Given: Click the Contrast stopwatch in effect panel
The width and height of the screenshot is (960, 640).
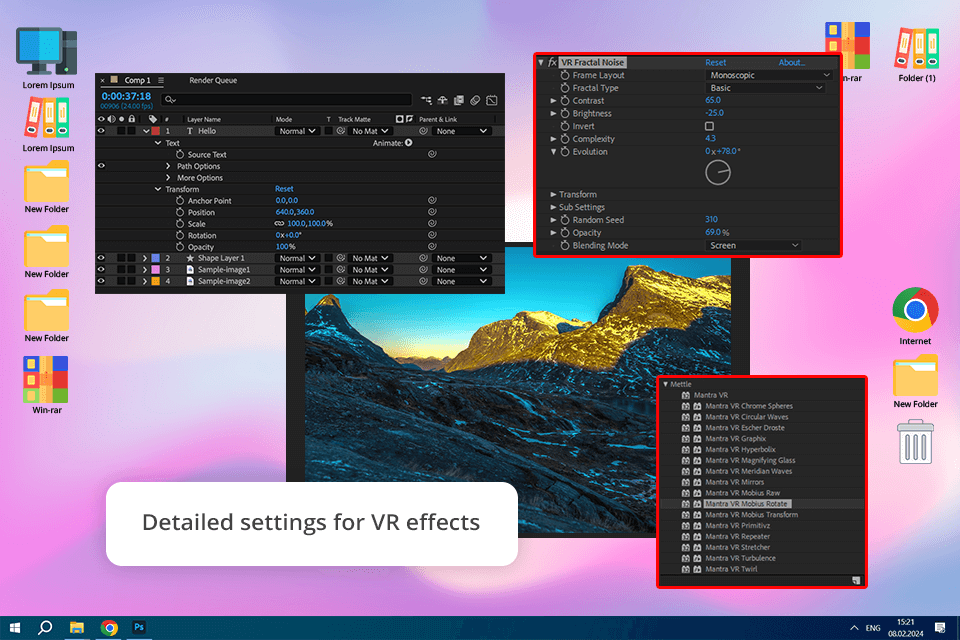Looking at the screenshot, I should (x=564, y=100).
